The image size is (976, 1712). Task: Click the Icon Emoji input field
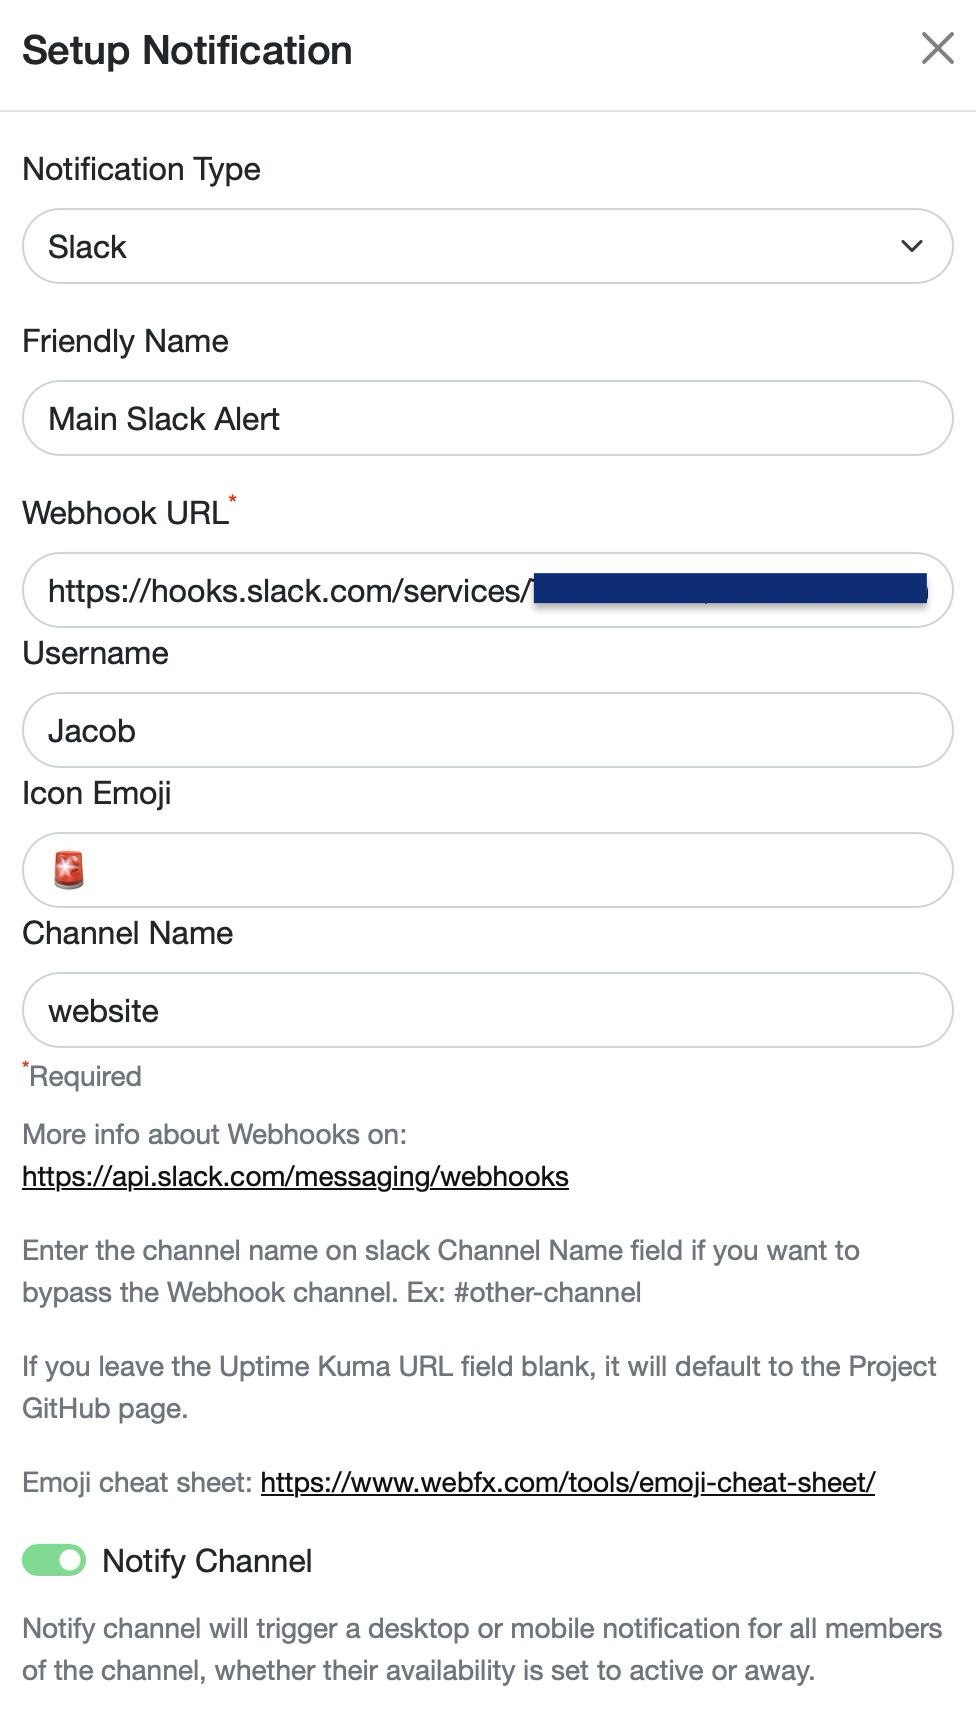pyautogui.click(x=487, y=869)
